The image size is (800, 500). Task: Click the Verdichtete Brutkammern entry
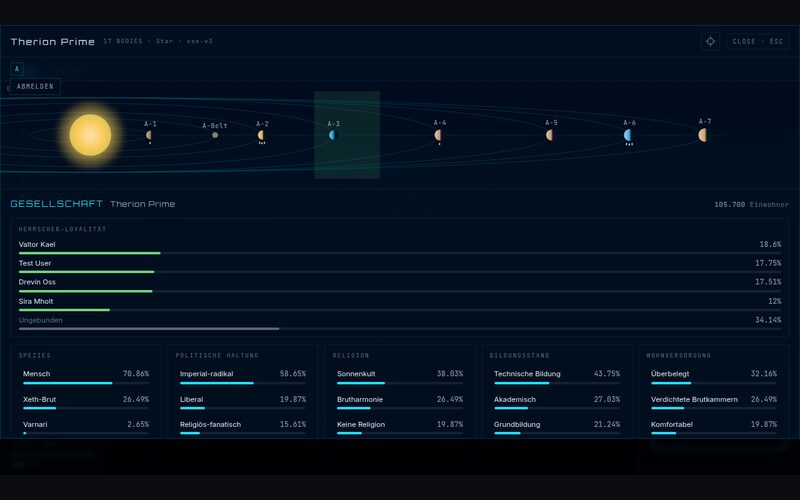pyautogui.click(x=714, y=403)
